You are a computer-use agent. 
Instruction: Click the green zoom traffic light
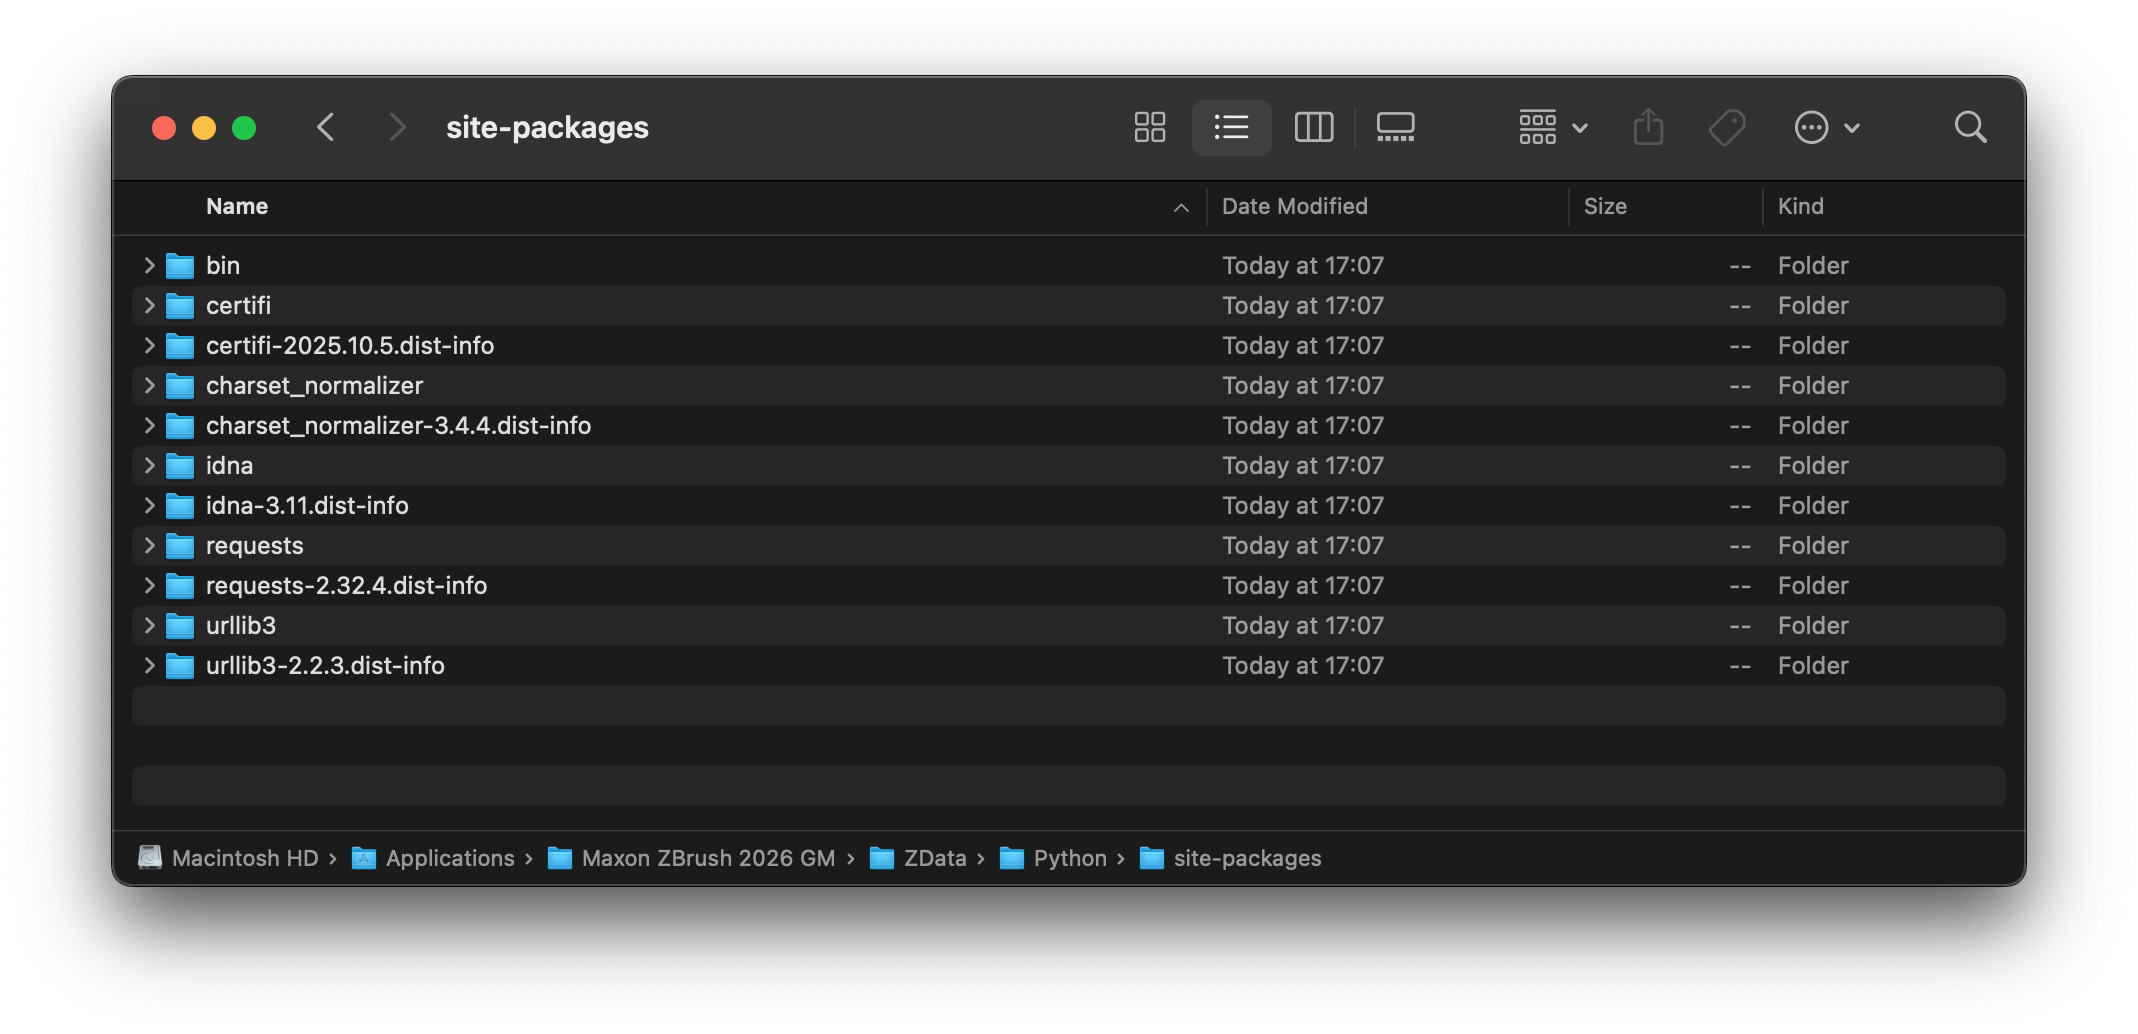pos(243,127)
